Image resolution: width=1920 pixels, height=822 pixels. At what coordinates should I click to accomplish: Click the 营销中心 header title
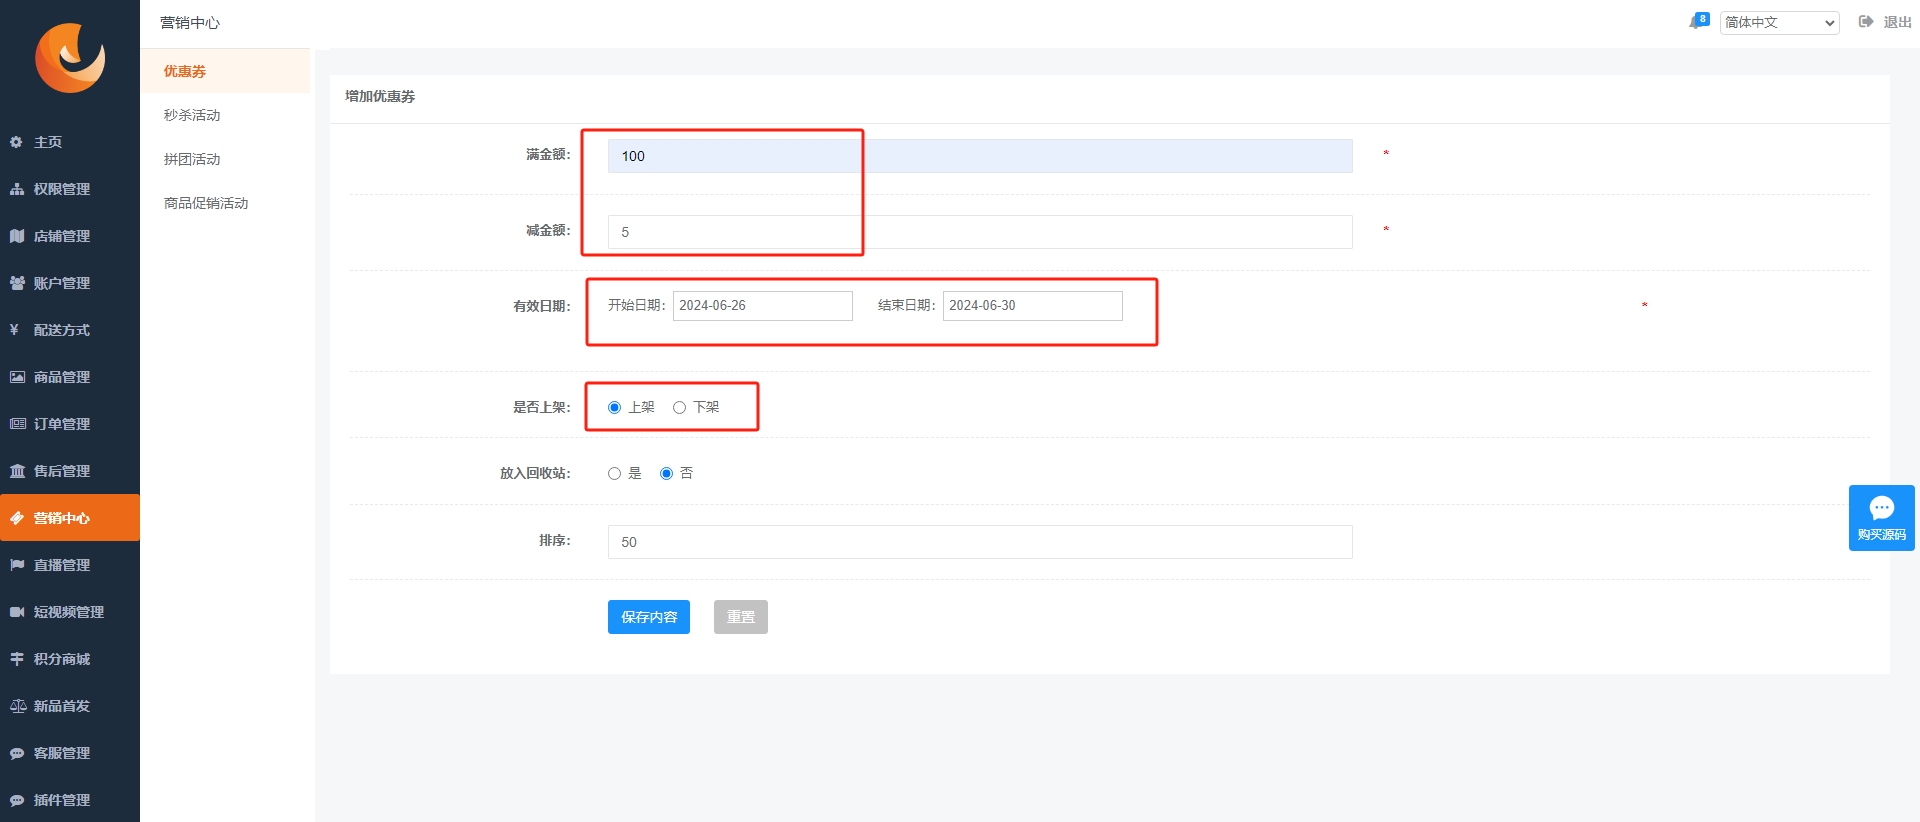tap(190, 23)
